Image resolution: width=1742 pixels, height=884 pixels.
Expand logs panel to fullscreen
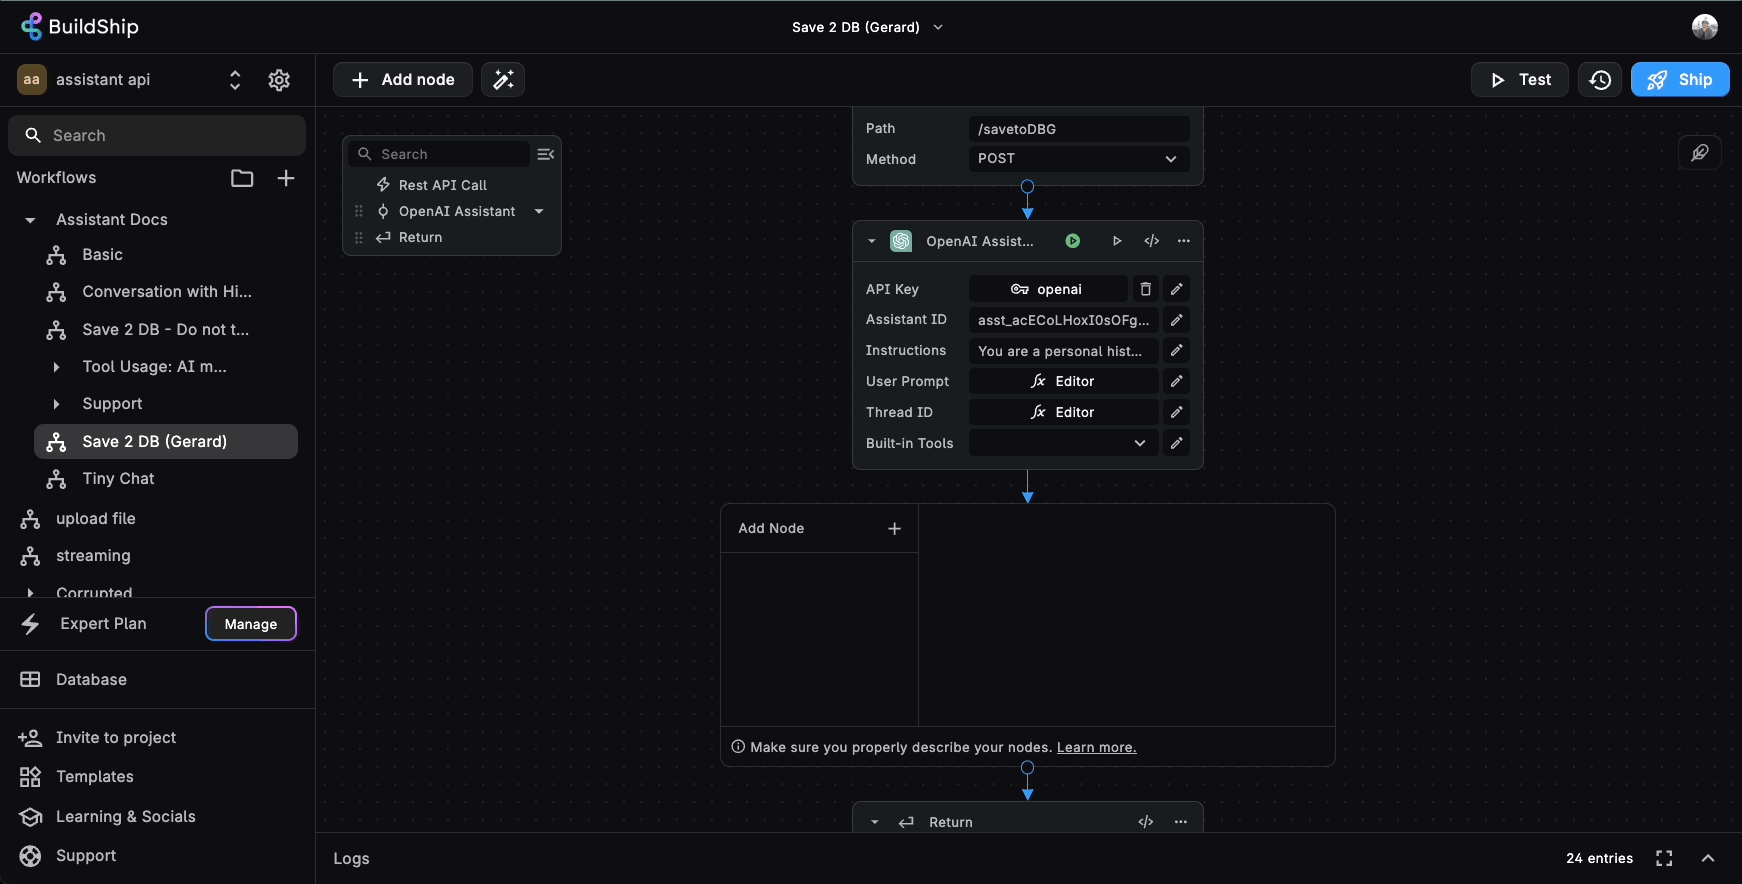pos(1664,858)
